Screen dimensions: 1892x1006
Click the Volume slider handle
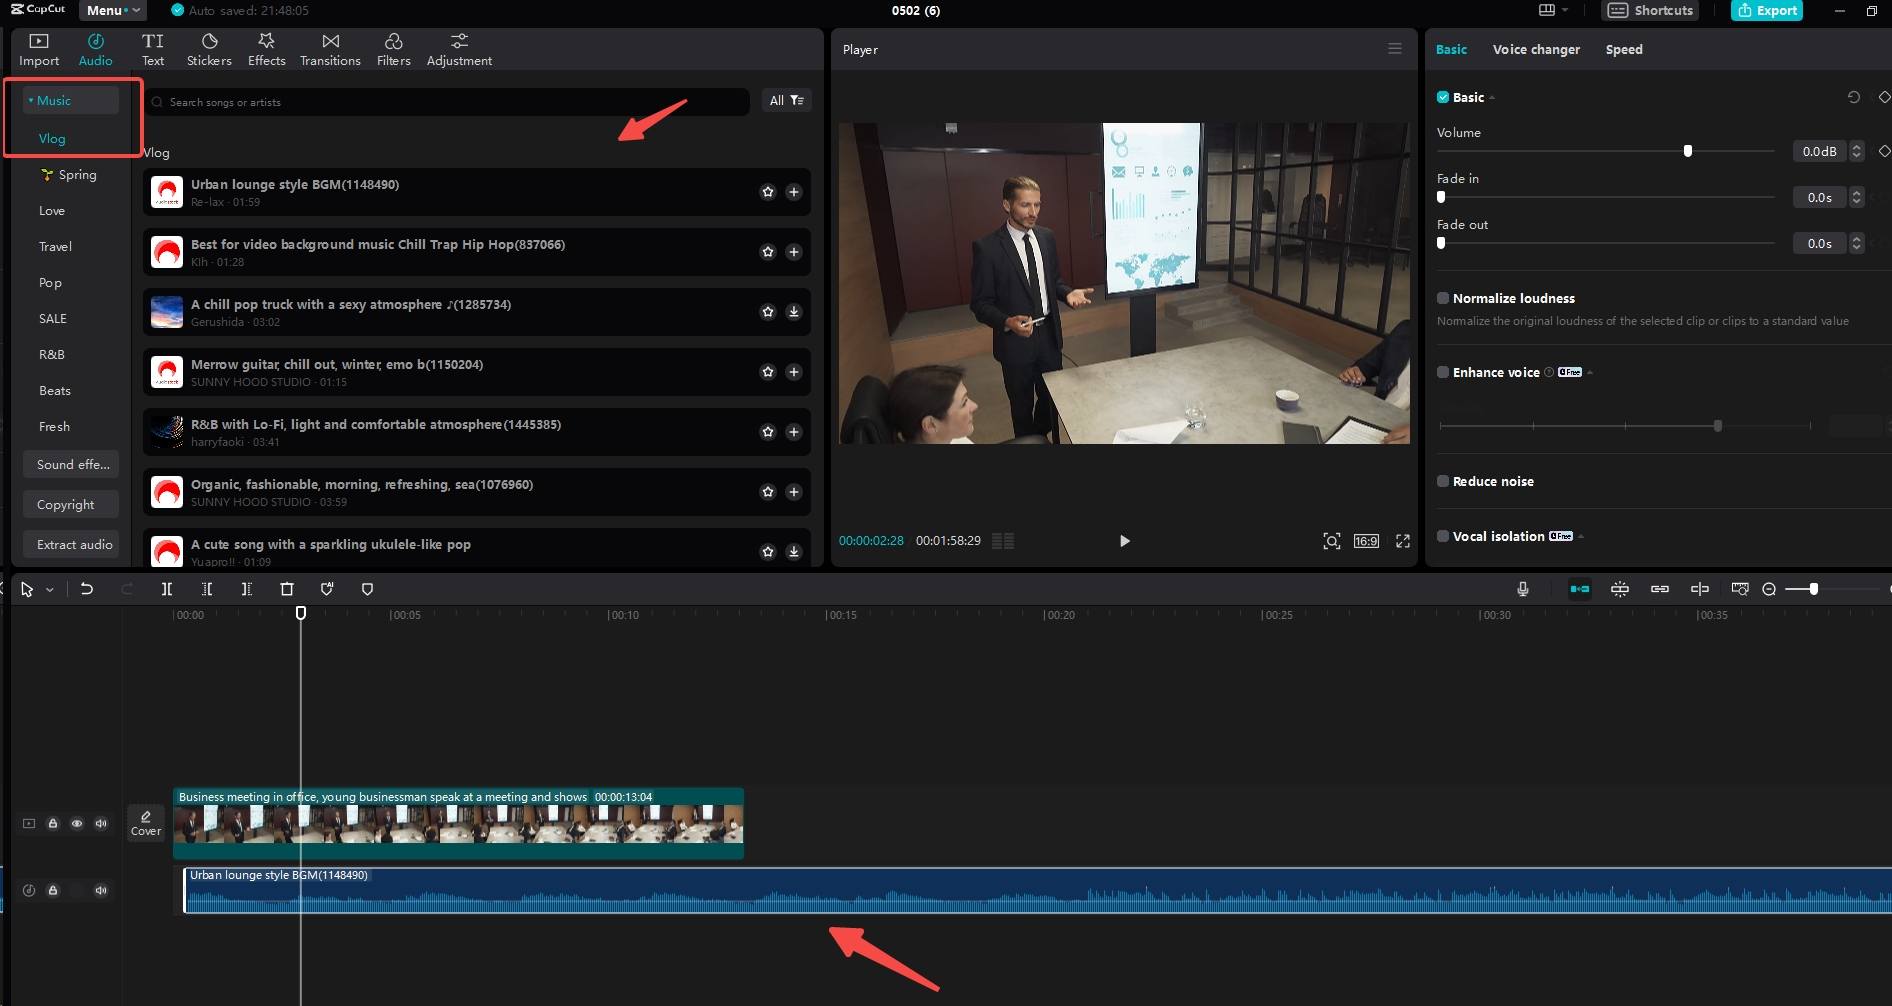1688,151
